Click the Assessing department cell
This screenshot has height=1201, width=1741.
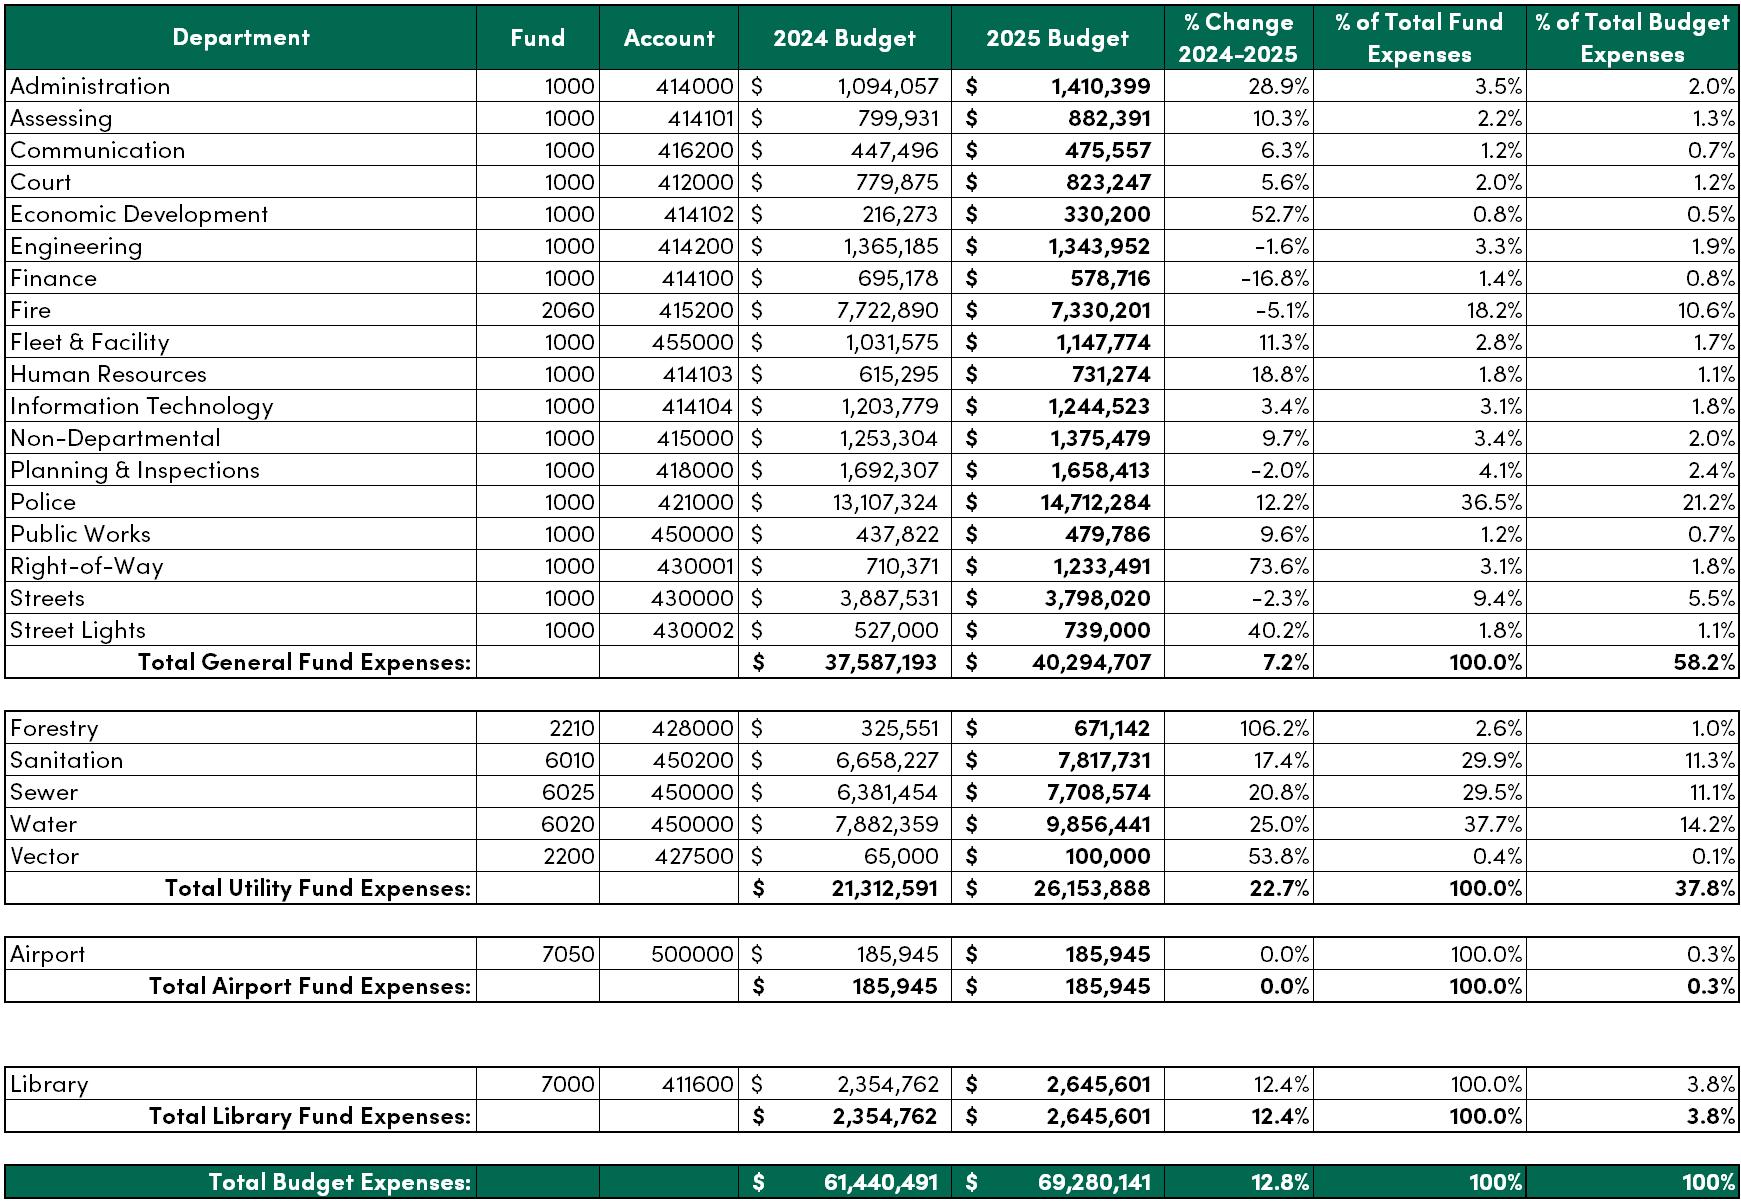point(241,118)
